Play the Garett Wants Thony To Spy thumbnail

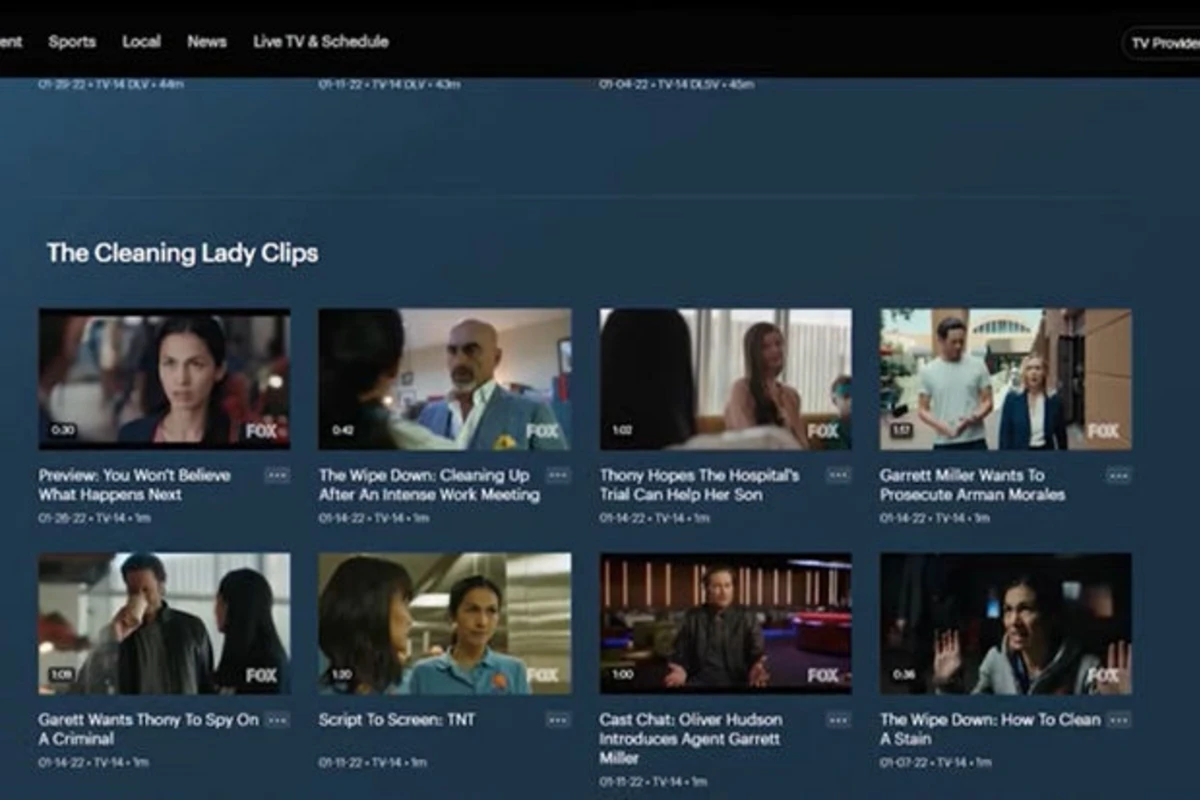[164, 623]
